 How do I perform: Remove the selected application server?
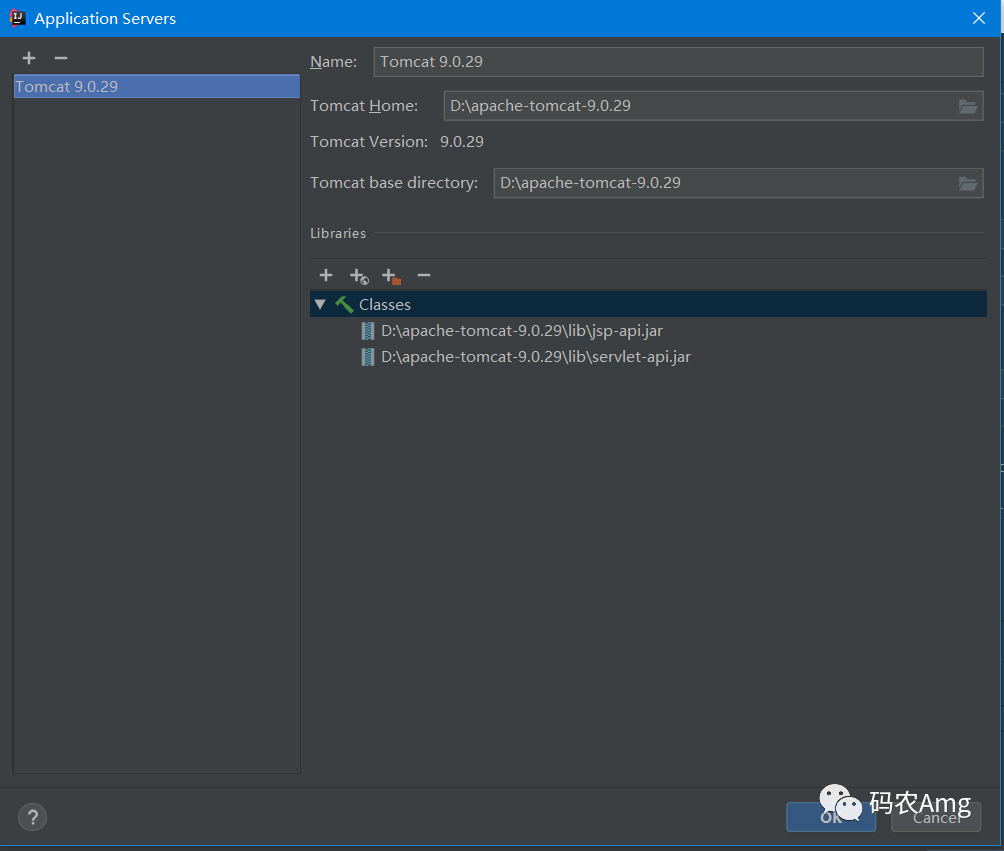tap(61, 58)
